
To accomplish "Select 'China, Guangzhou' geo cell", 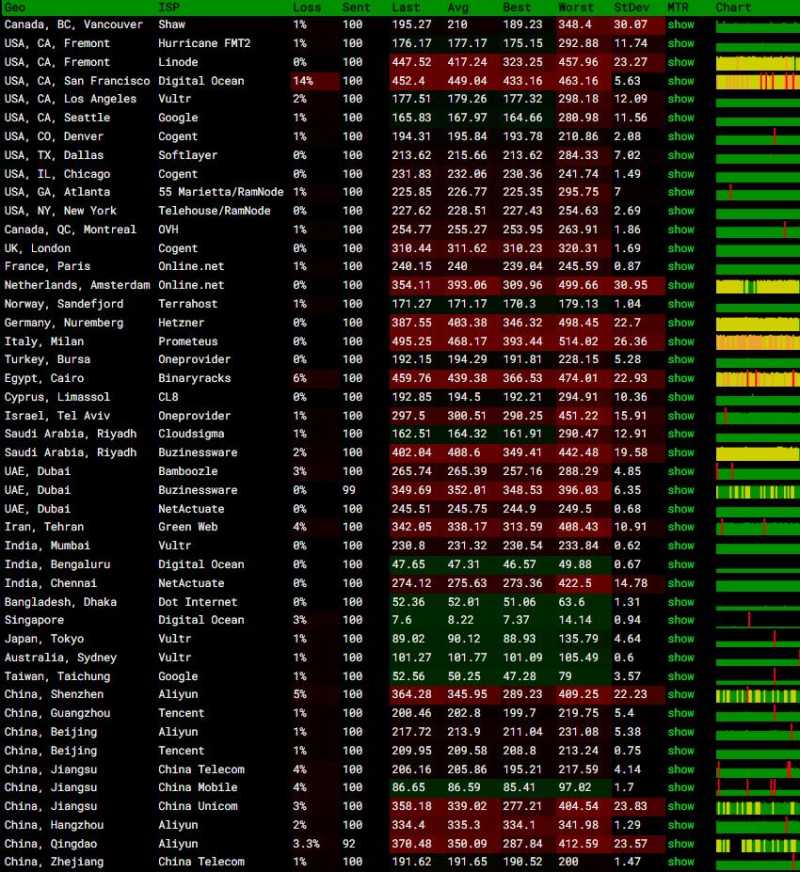I will 57,713.
